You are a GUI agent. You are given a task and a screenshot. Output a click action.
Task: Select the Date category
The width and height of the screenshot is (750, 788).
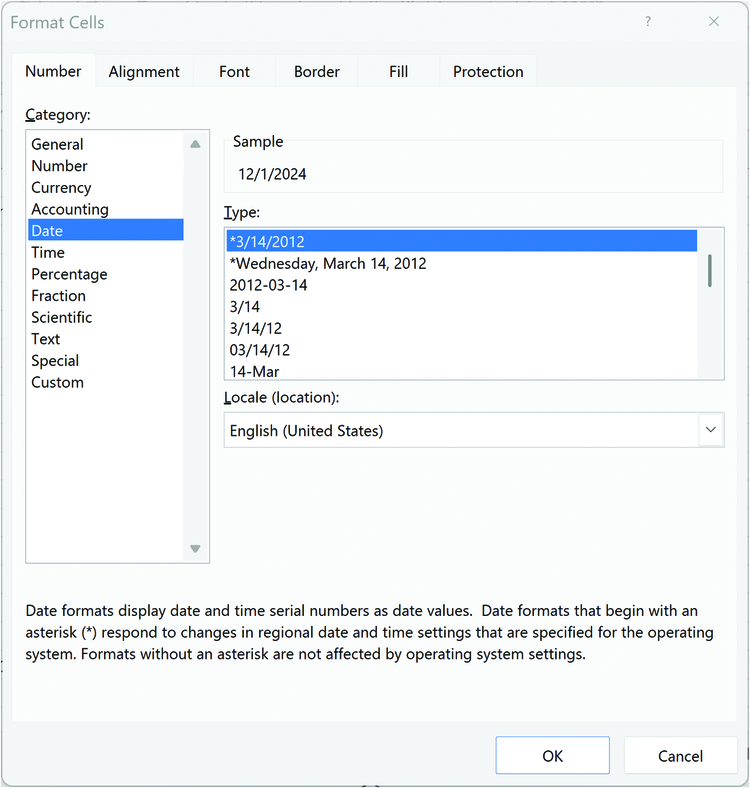[106, 230]
